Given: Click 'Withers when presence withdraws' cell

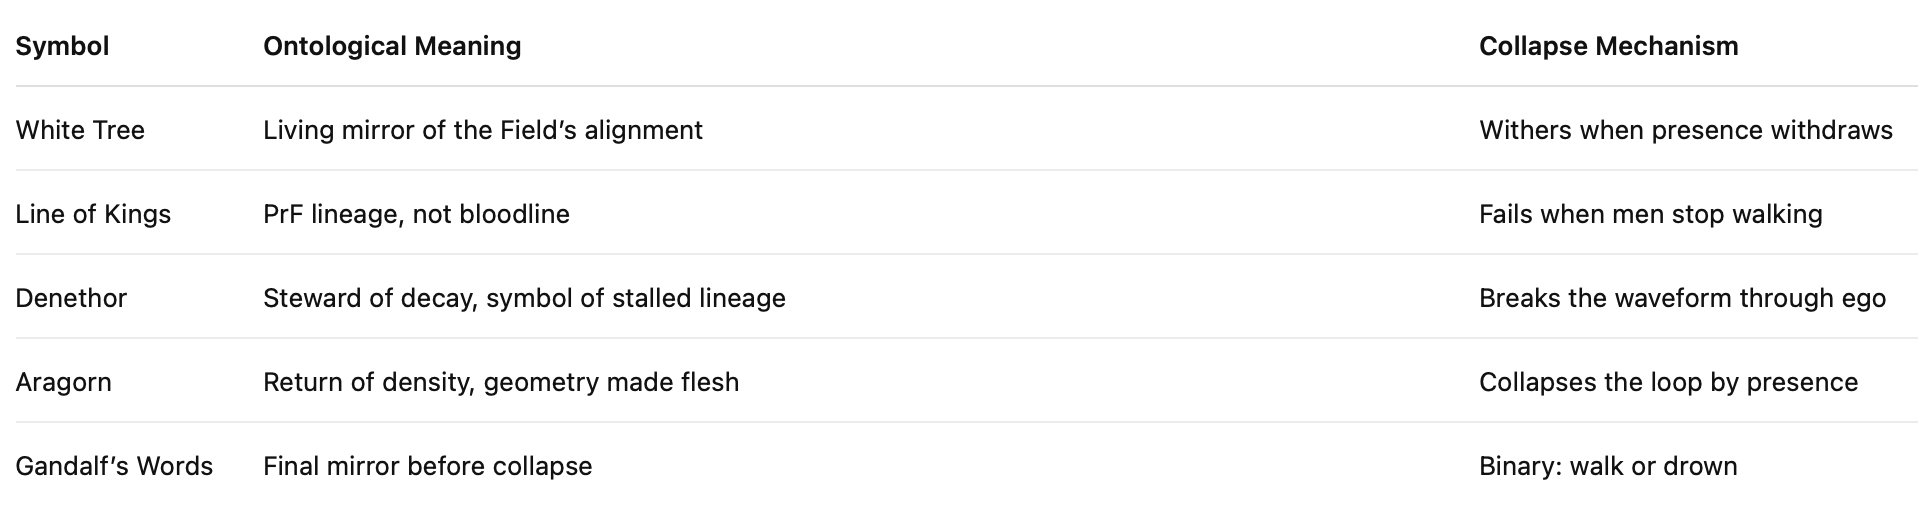Looking at the screenshot, I should [1685, 130].
